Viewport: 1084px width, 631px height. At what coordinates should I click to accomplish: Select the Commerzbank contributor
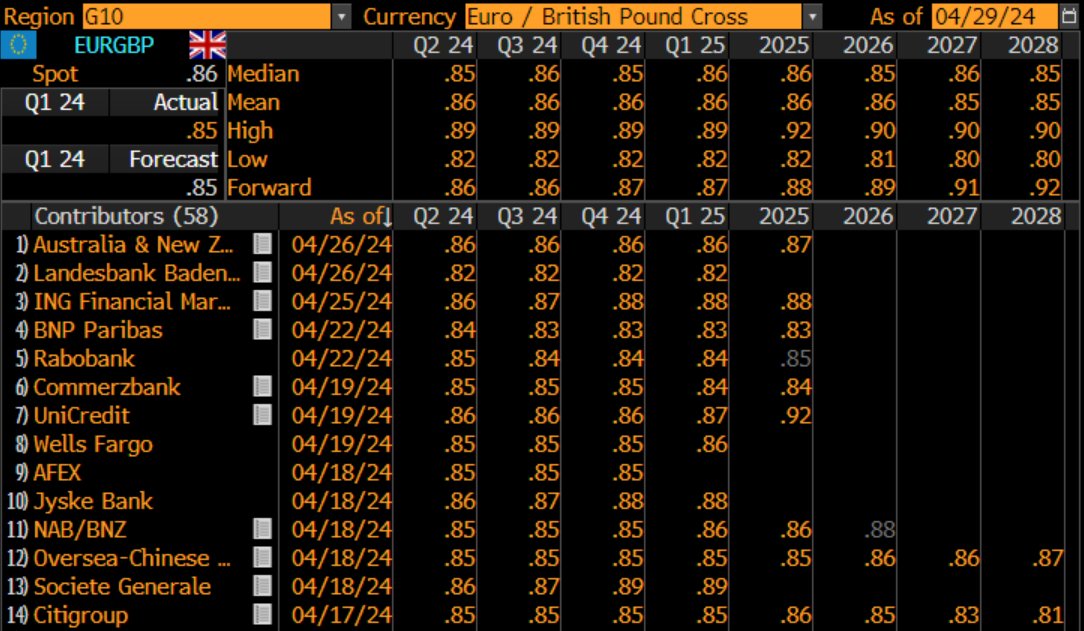click(x=106, y=386)
